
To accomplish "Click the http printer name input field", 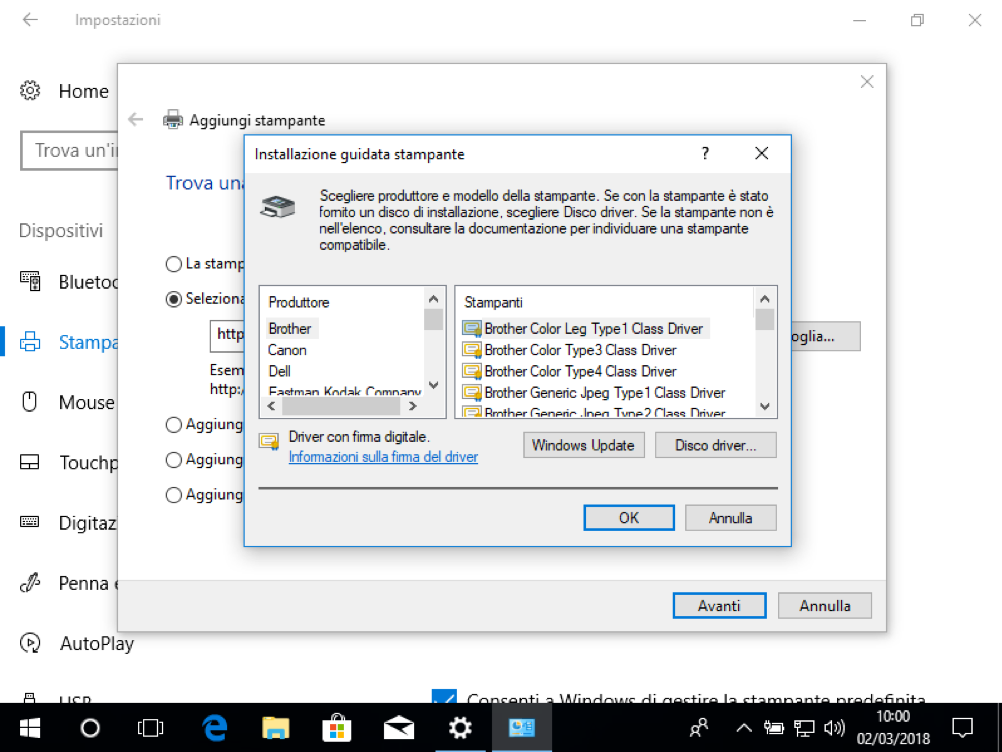I will point(227,335).
